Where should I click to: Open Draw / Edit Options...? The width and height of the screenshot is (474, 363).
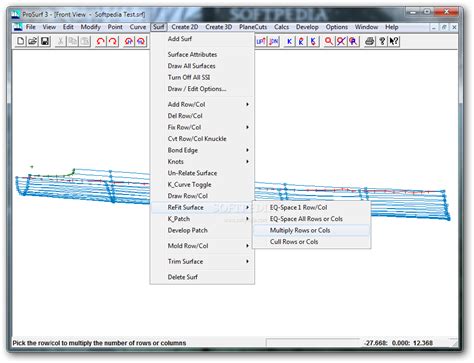coord(202,89)
